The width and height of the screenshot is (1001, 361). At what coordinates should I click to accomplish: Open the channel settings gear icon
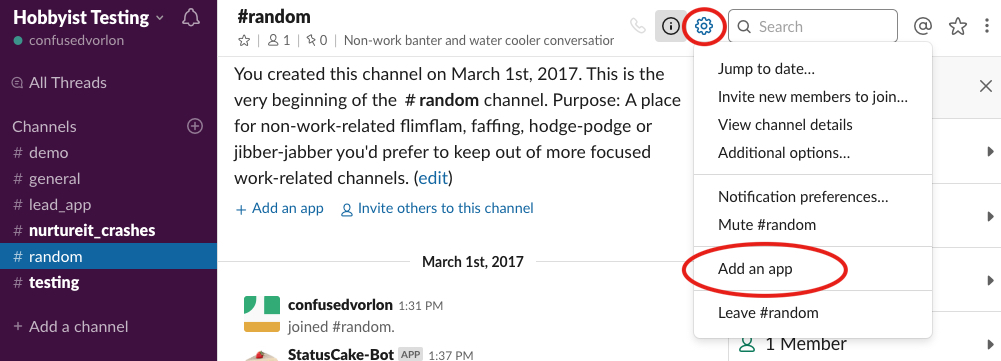[x=704, y=26]
